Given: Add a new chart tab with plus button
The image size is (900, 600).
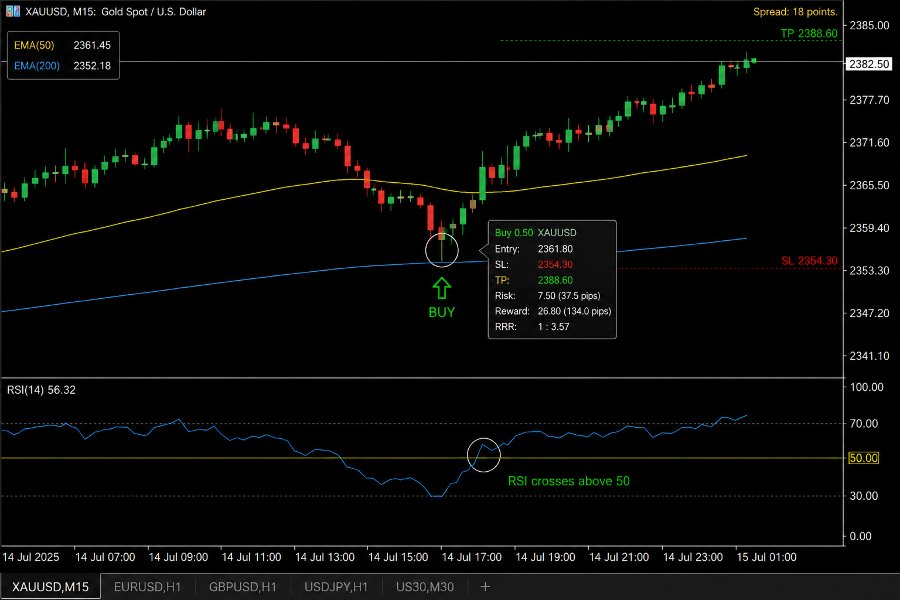Looking at the screenshot, I should coord(485,587).
